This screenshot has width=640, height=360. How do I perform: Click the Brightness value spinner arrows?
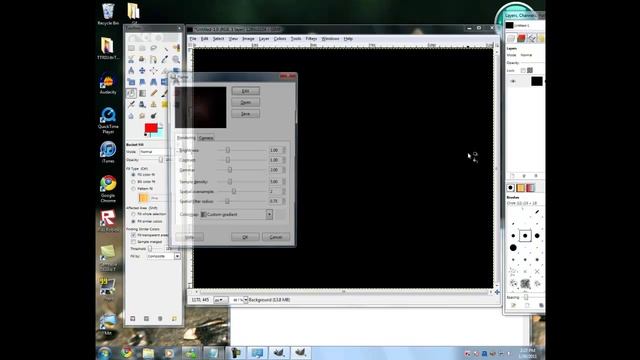284,150
